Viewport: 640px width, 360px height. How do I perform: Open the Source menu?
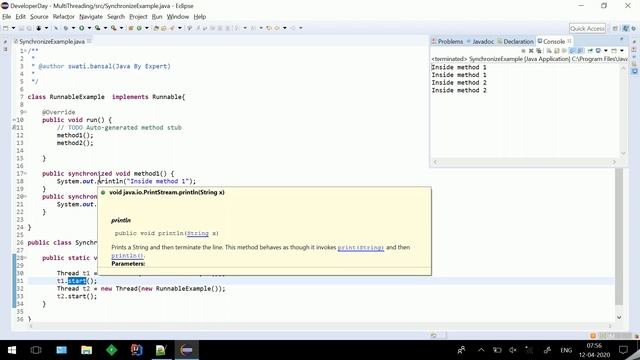coord(39,17)
